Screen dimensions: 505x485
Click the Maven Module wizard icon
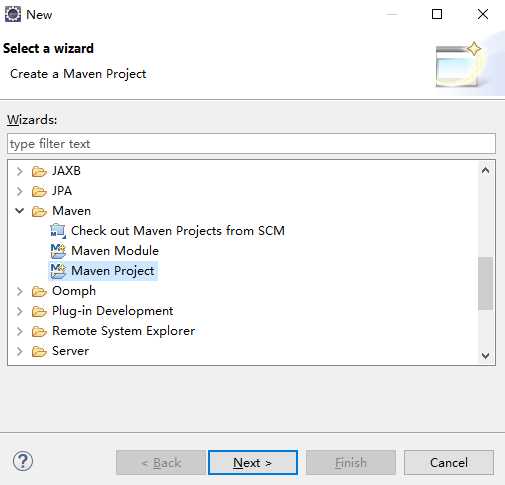coord(58,251)
